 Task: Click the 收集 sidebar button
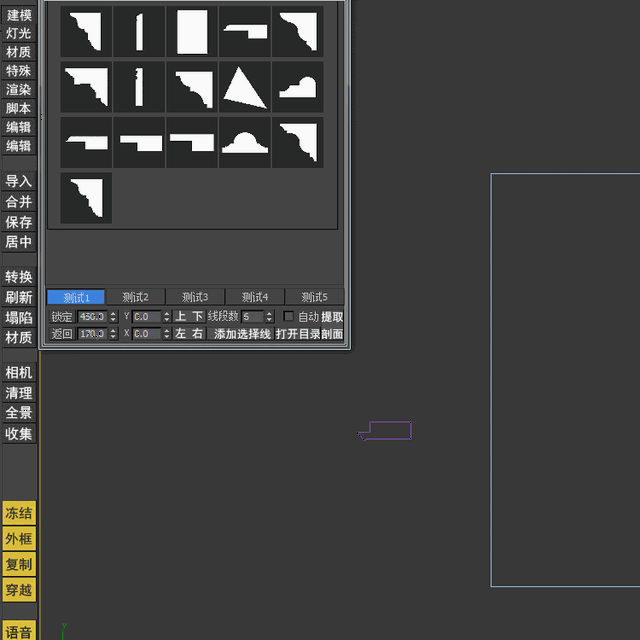tap(19, 433)
